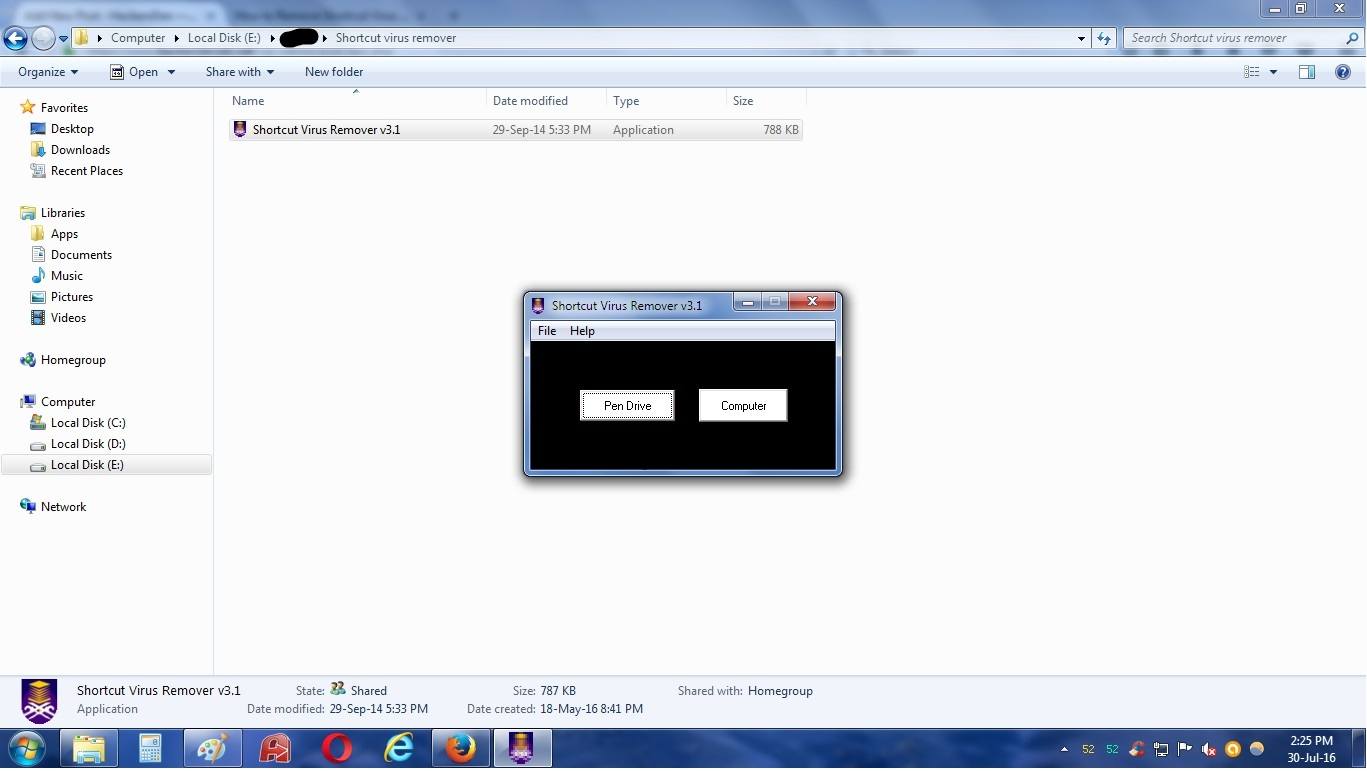The height and width of the screenshot is (771, 1367).
Task: Open the Organize dropdown menu
Action: 46,71
